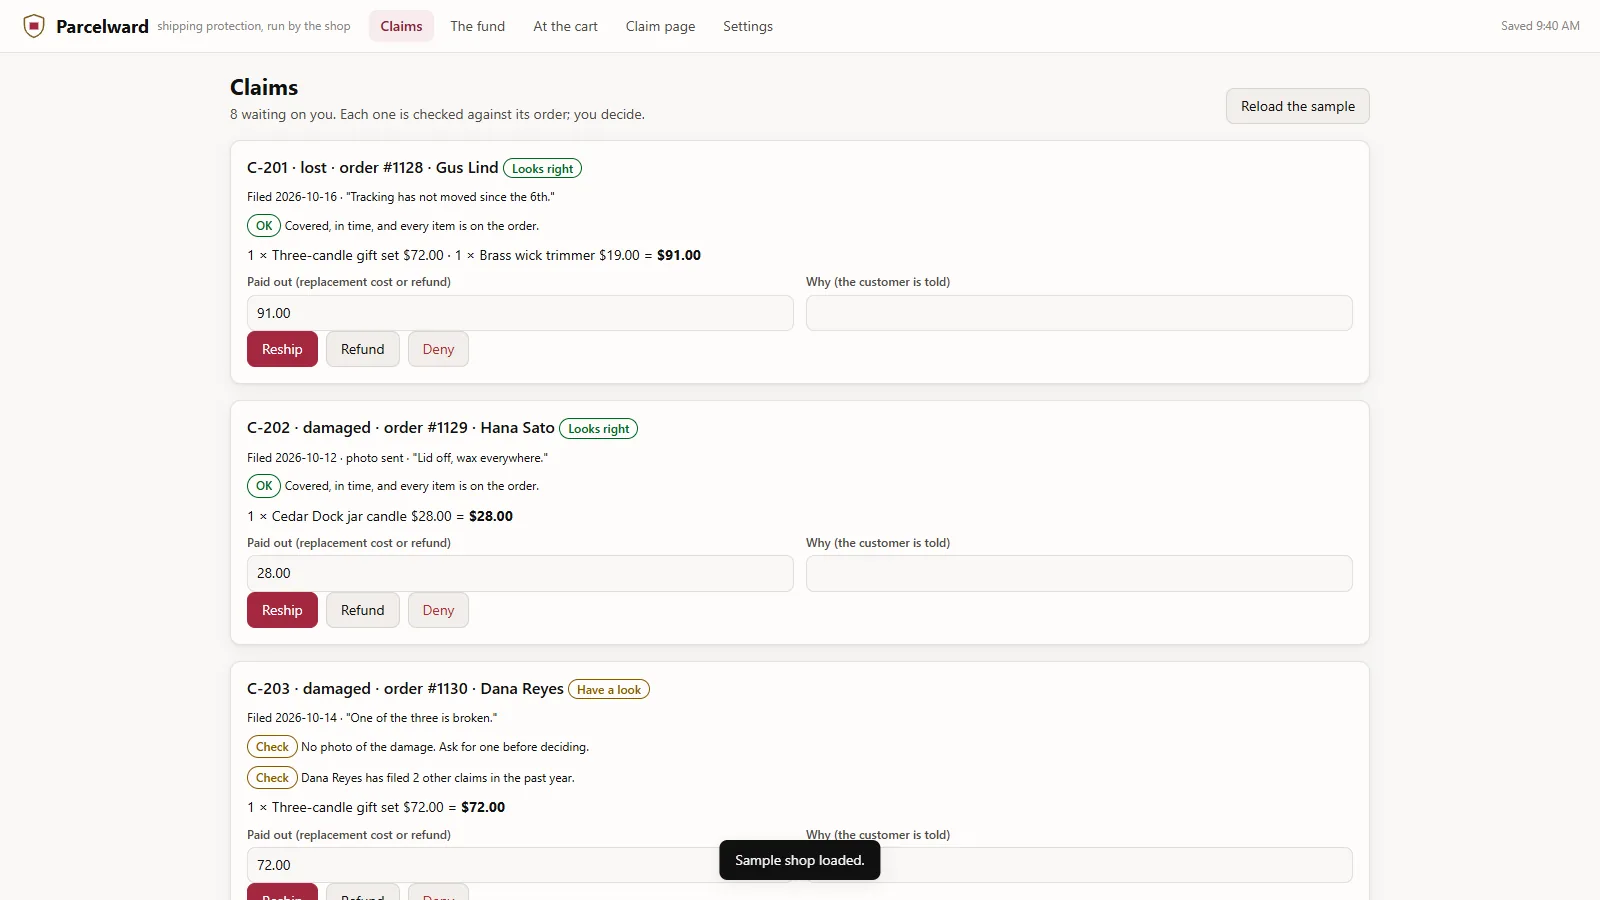Click the Sample shop loaded toast
Screen dimensions: 1600x900
pos(800,860)
